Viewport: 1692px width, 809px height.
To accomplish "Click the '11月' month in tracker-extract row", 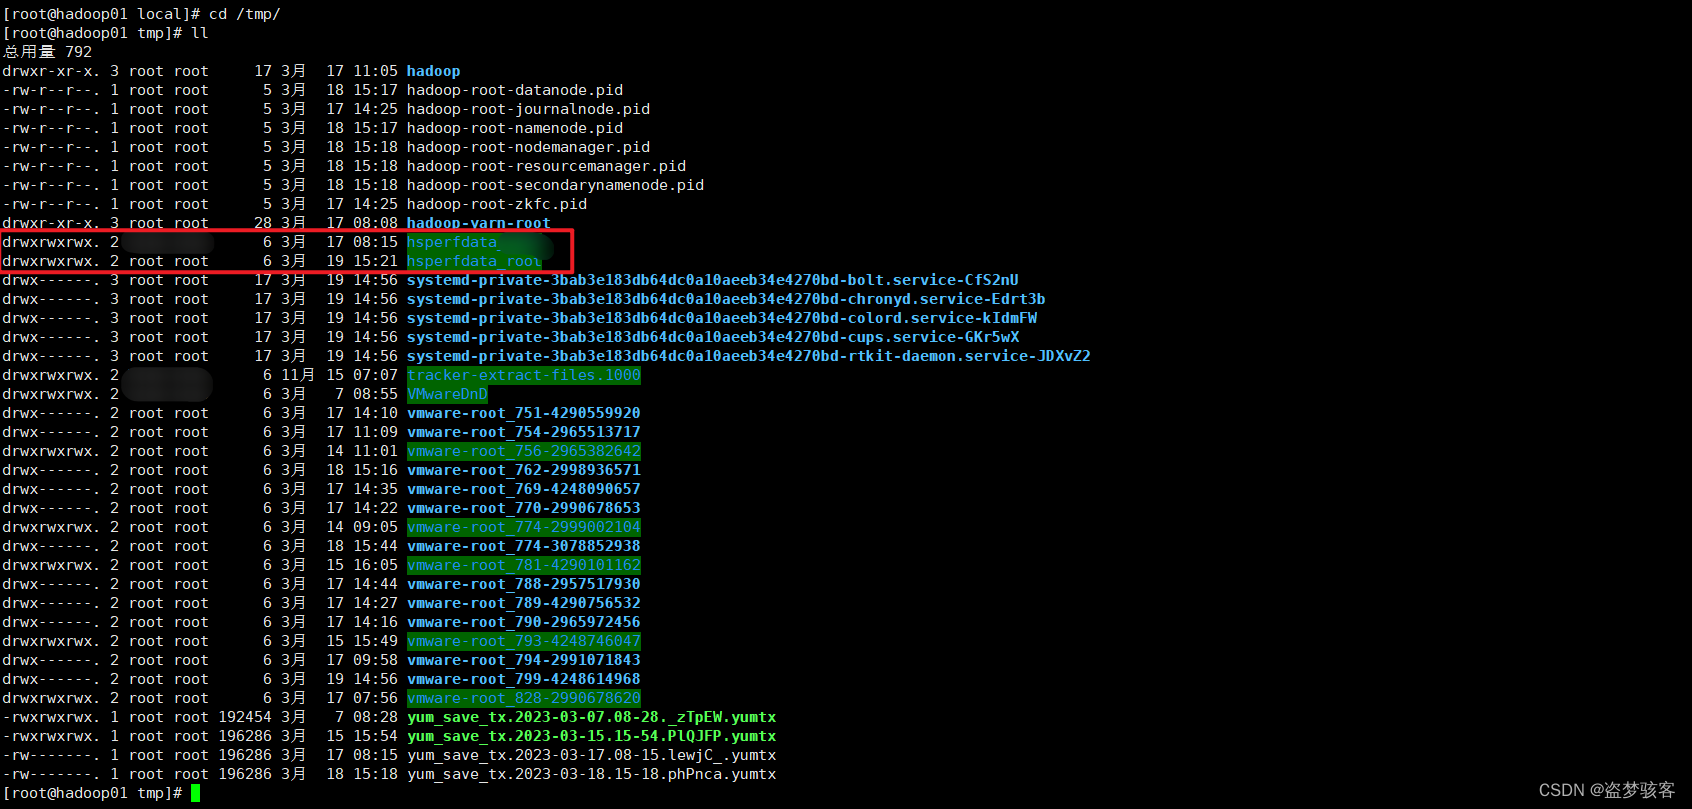I will click(x=298, y=375).
